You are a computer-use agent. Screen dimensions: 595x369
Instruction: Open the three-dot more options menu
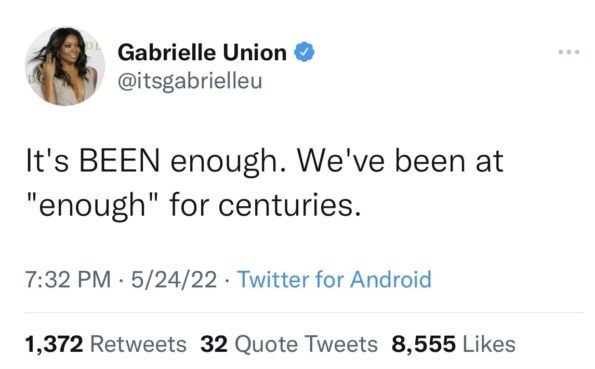point(569,52)
